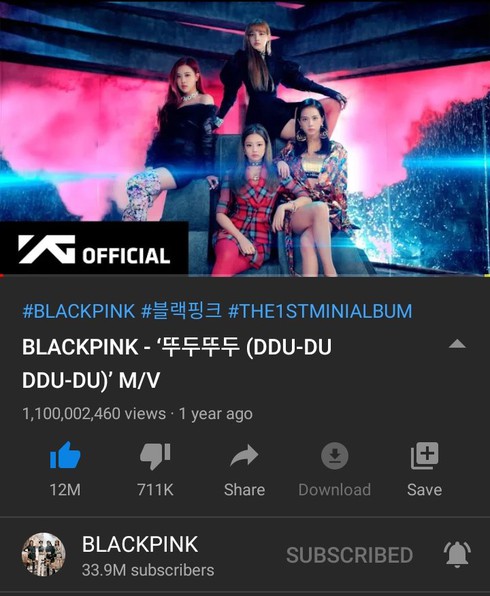Image resolution: width=490 pixels, height=596 pixels.
Task: Click the YG OFFICIAL logo overlay
Action: (x=94, y=249)
